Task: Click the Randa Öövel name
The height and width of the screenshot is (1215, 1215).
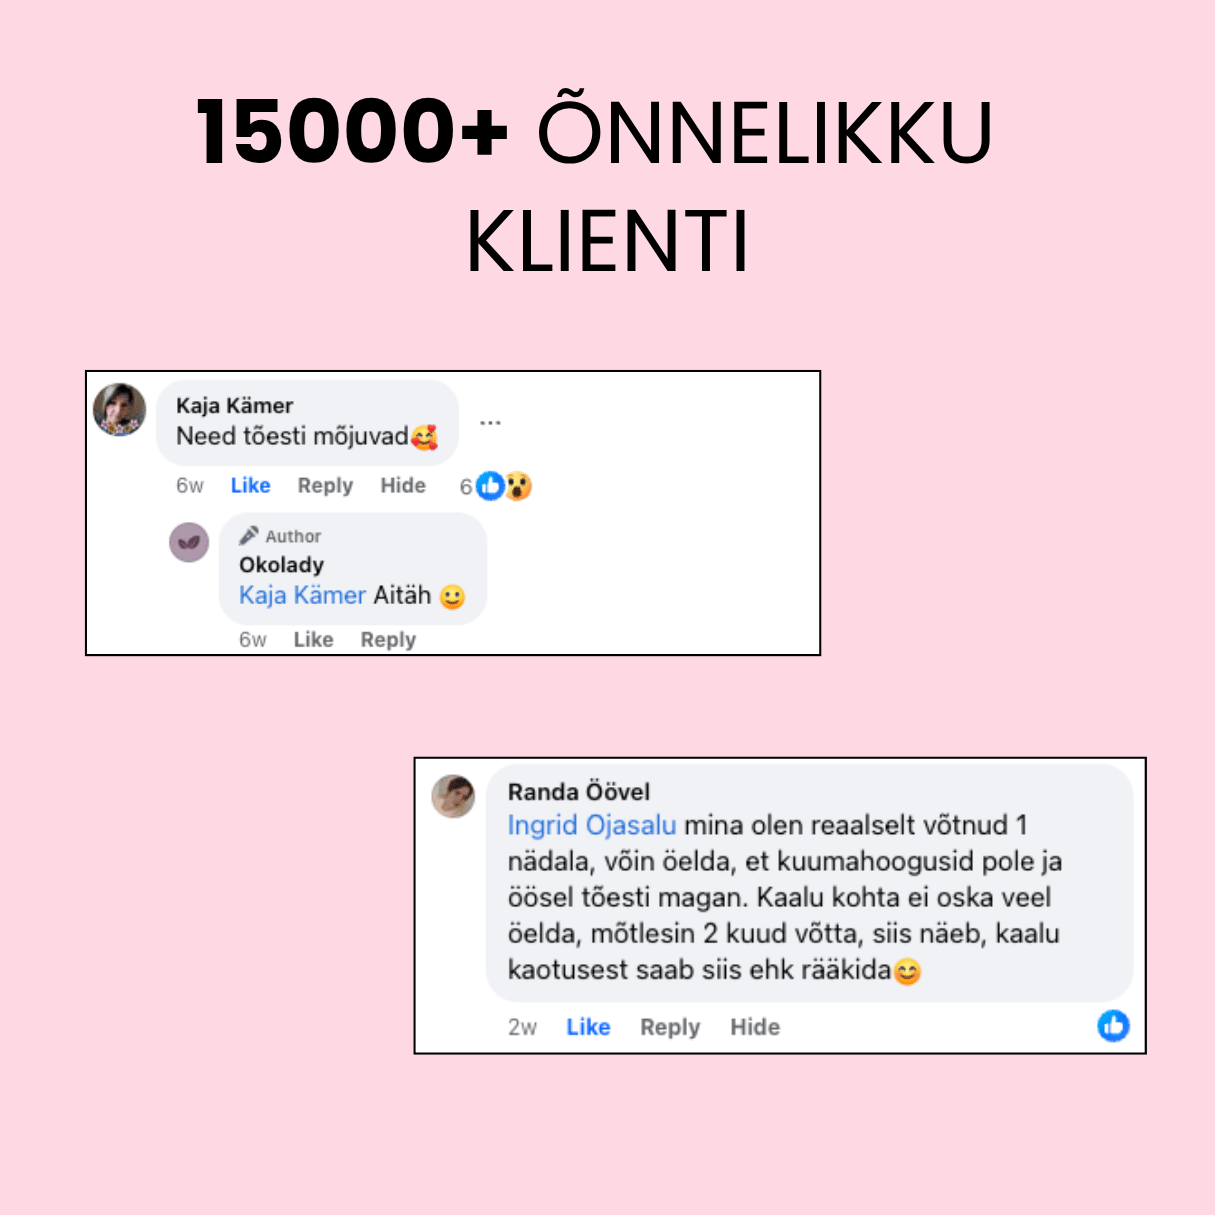Action: click(x=579, y=792)
